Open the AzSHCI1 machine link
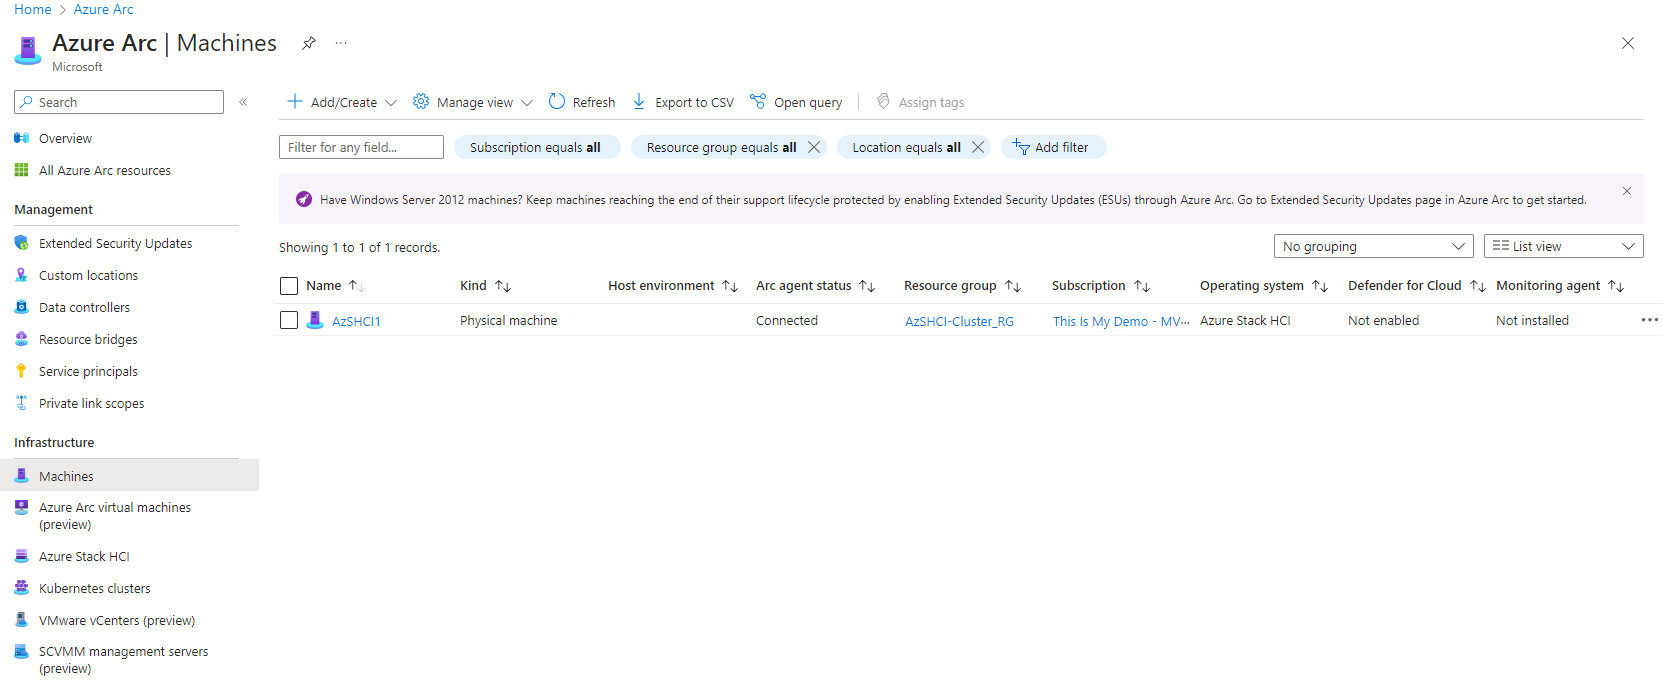Screen dimensions: 1663x683 pyautogui.click(x=356, y=321)
